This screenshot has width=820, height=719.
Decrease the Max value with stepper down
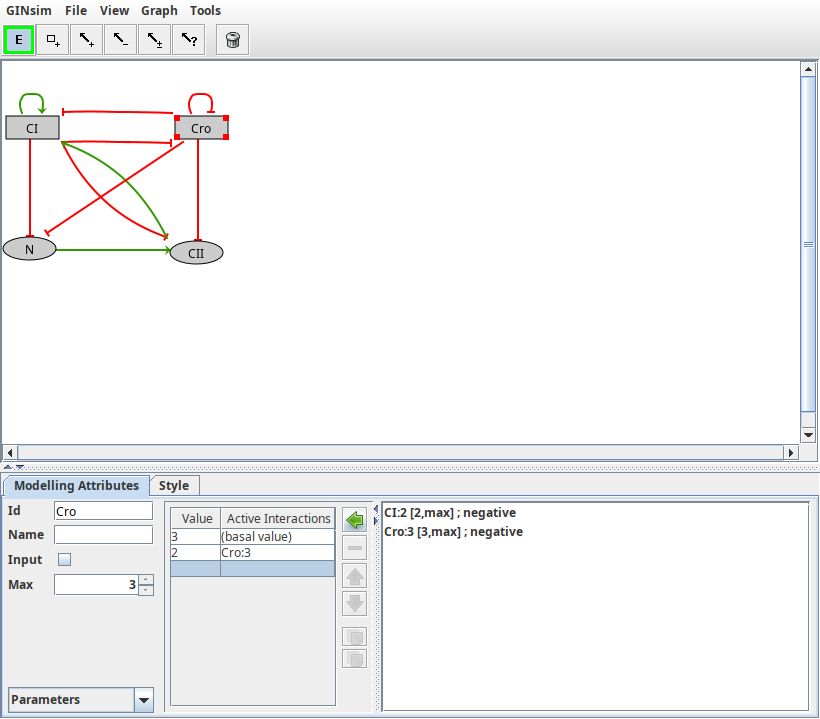click(146, 590)
